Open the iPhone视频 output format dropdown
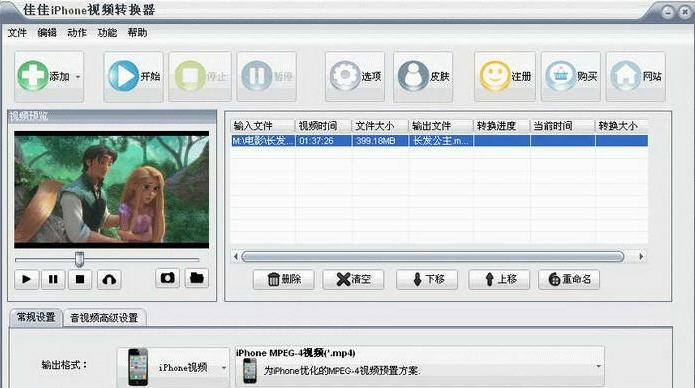695x388 pixels. (173, 367)
